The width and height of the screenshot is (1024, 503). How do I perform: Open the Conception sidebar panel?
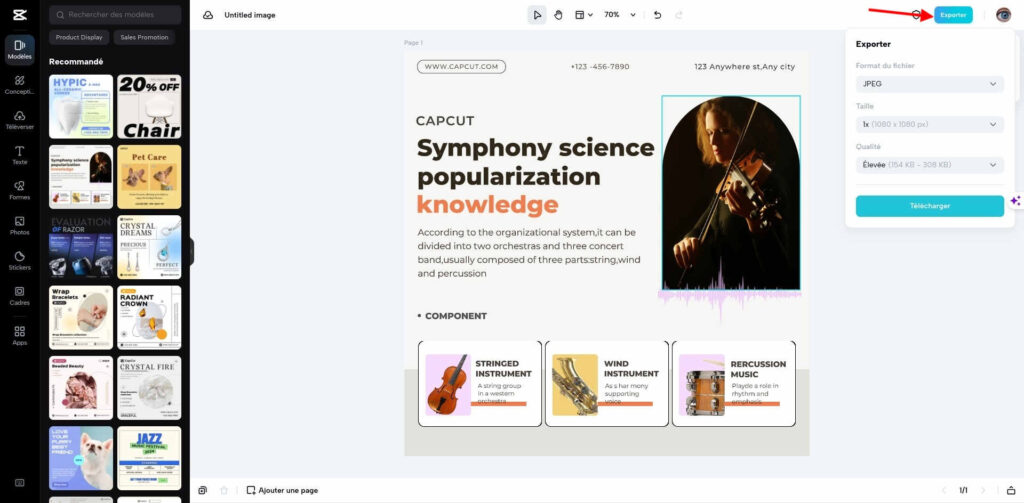pos(20,85)
